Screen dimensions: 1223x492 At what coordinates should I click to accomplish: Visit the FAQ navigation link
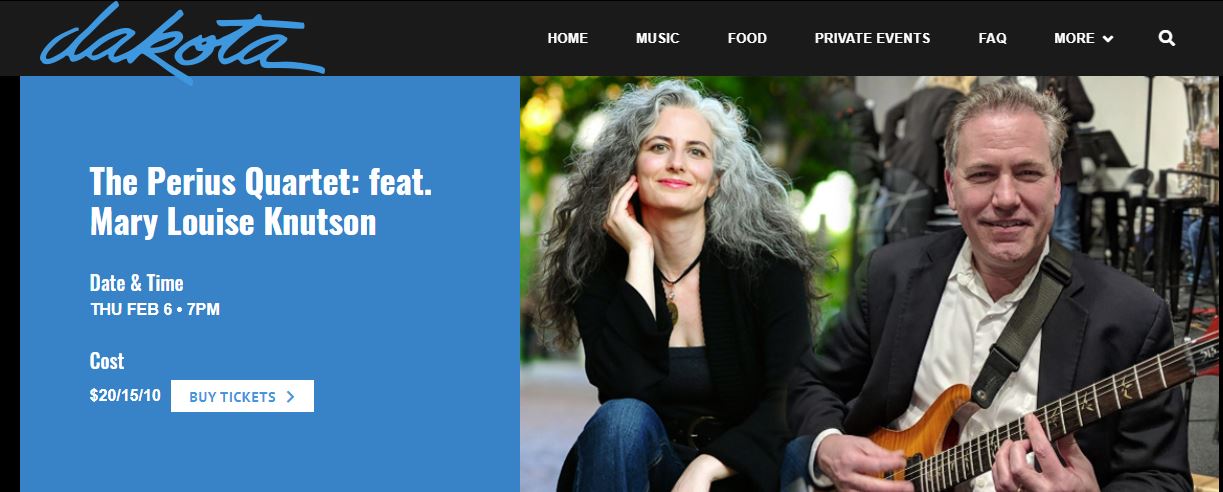click(x=992, y=38)
